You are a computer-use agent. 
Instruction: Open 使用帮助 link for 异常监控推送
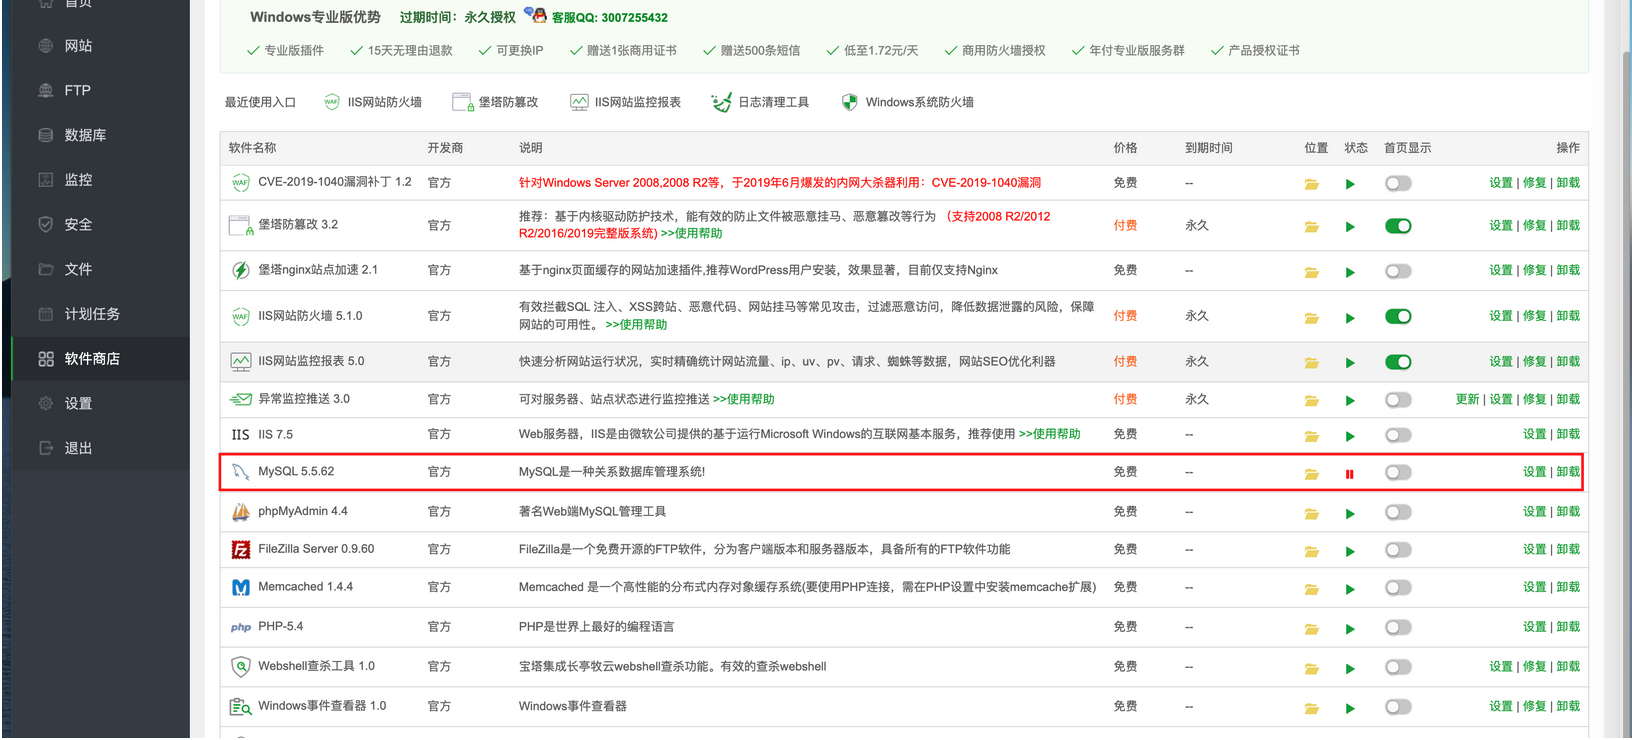click(743, 399)
